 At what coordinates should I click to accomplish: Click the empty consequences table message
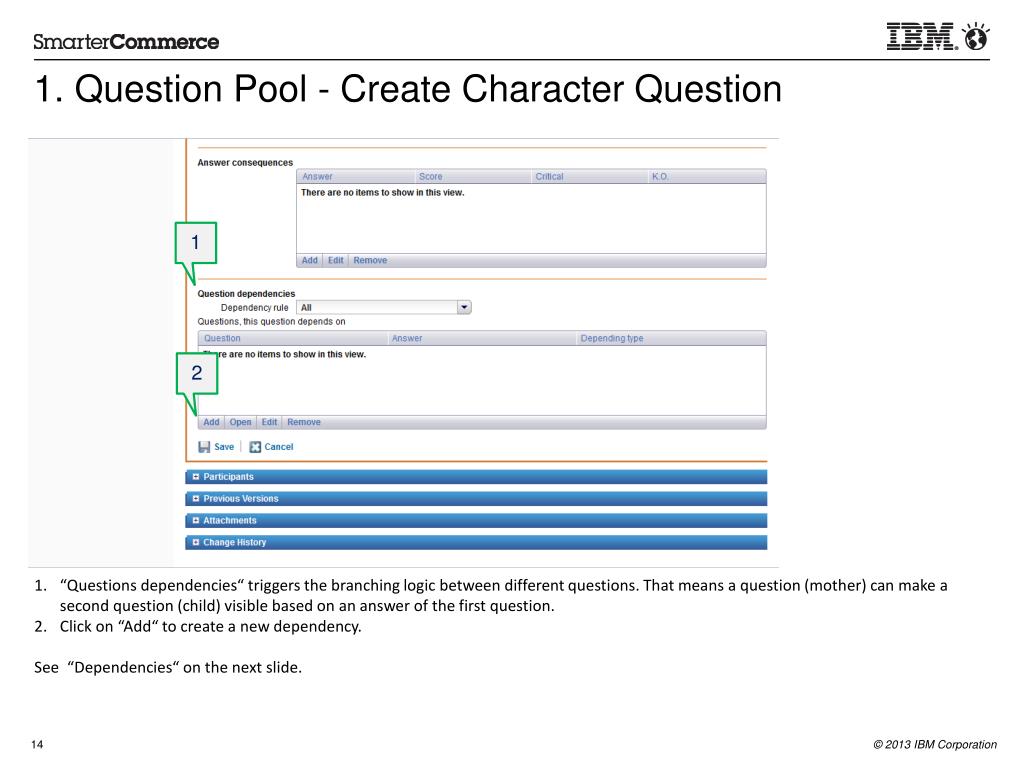point(382,193)
